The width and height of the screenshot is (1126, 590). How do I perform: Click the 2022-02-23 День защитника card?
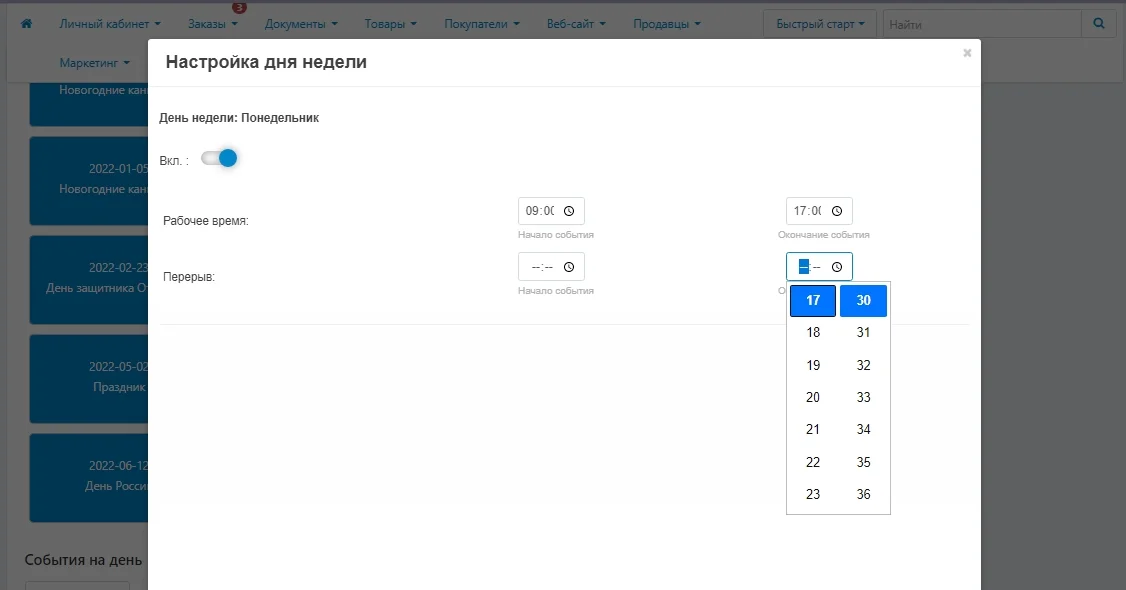[x=89, y=279]
